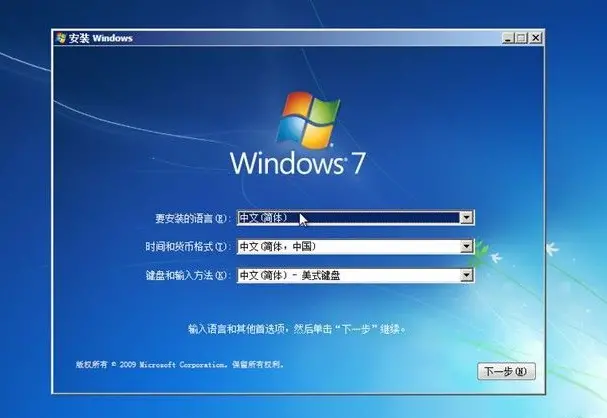The height and width of the screenshot is (418, 607).
Task: Click the 中文(简体，中国) format field
Action: pyautogui.click(x=355, y=247)
